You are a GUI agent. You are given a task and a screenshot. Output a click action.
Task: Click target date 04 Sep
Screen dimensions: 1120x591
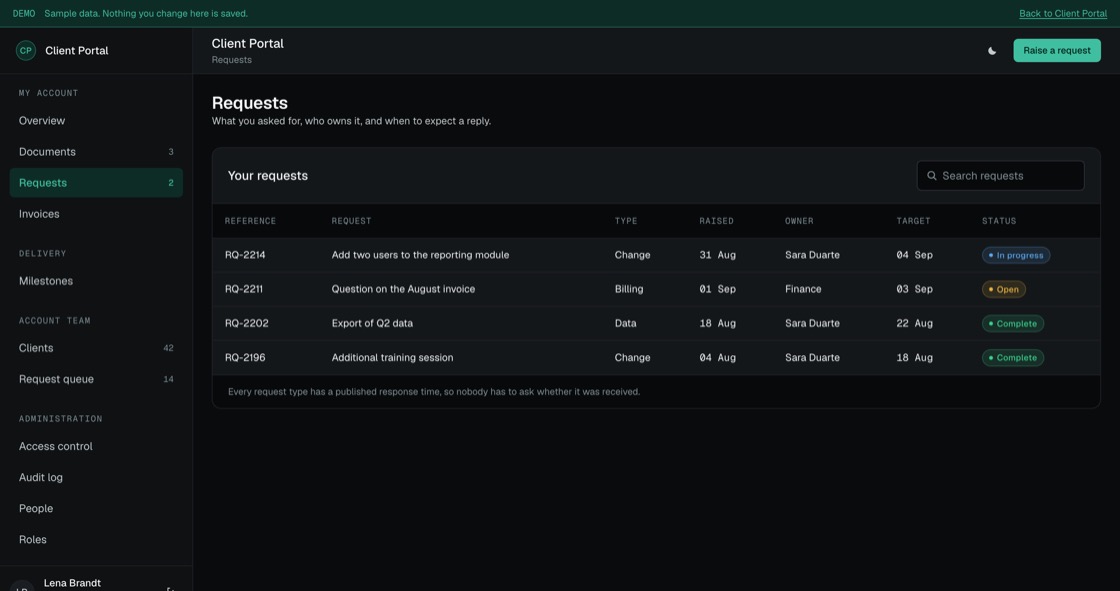pos(914,255)
